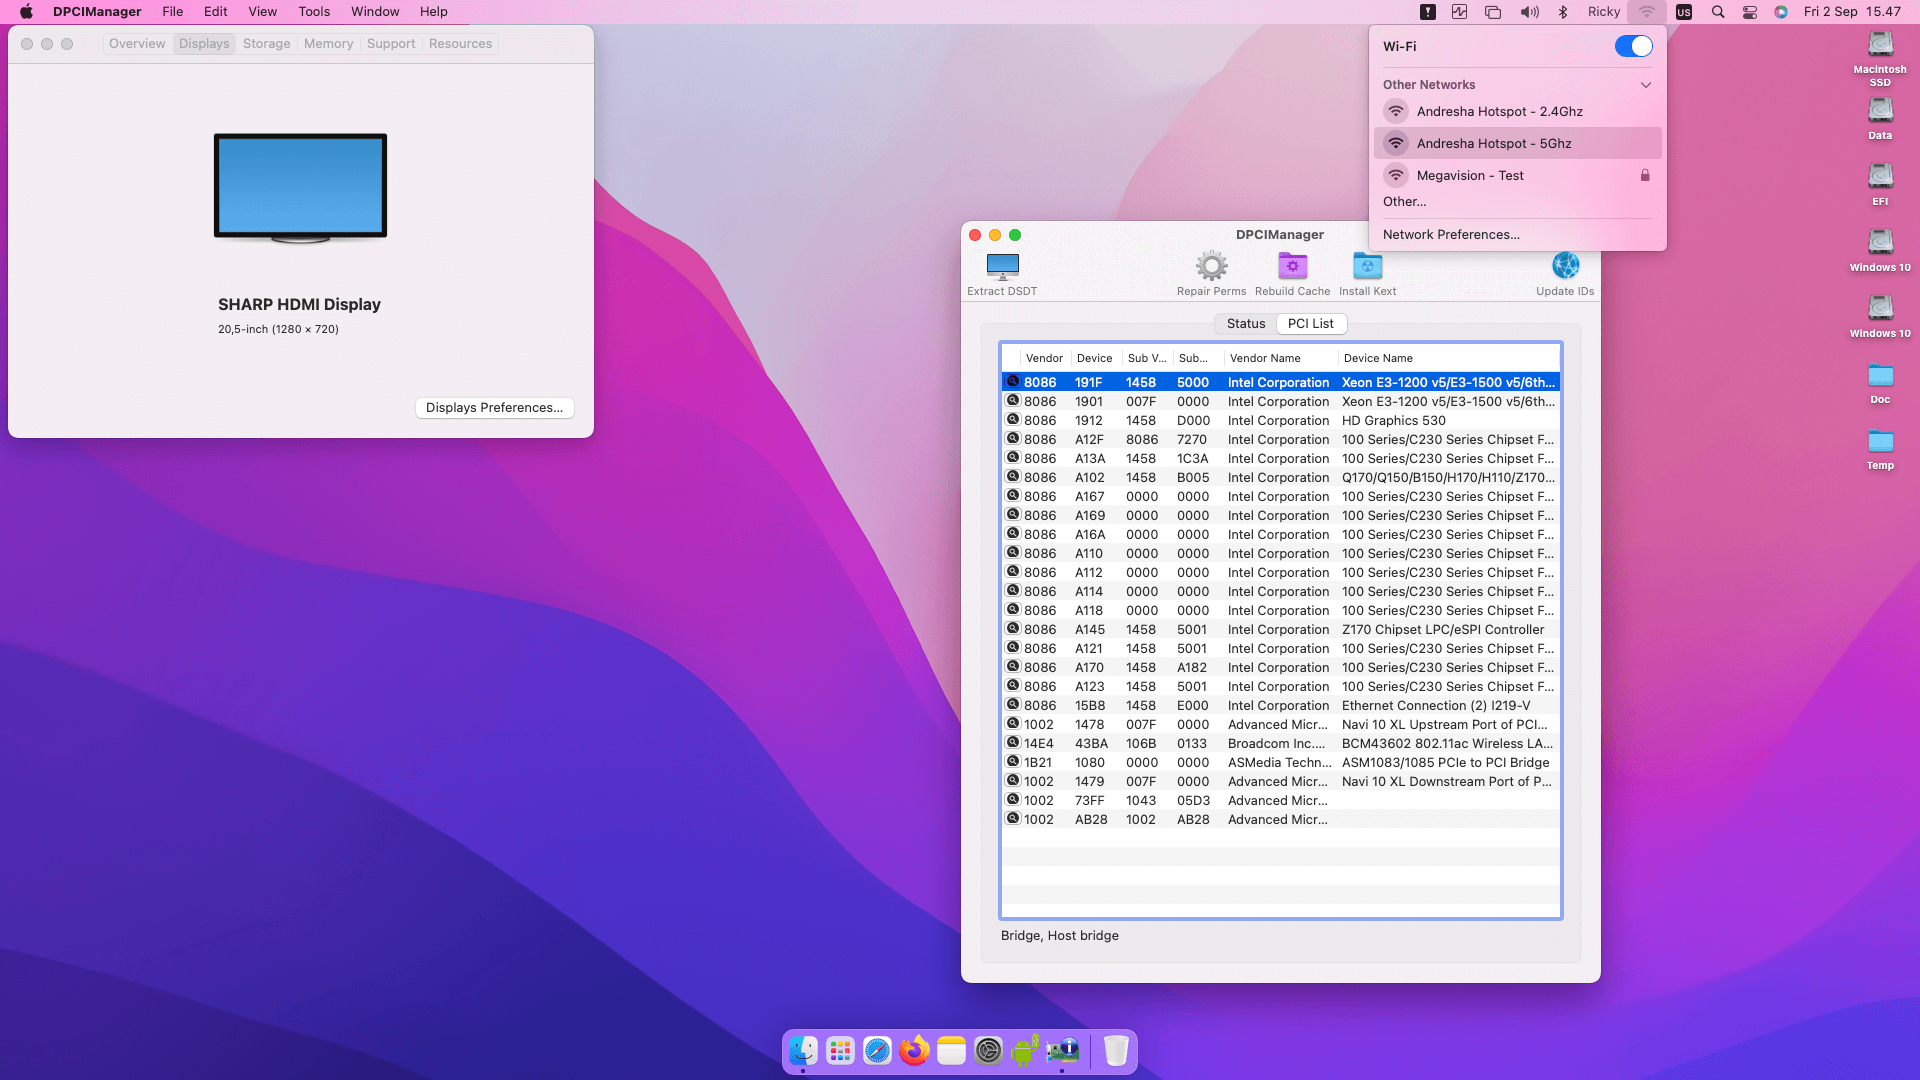
Task: Click the Extract DSDT toolbar icon
Action: click(1001, 267)
